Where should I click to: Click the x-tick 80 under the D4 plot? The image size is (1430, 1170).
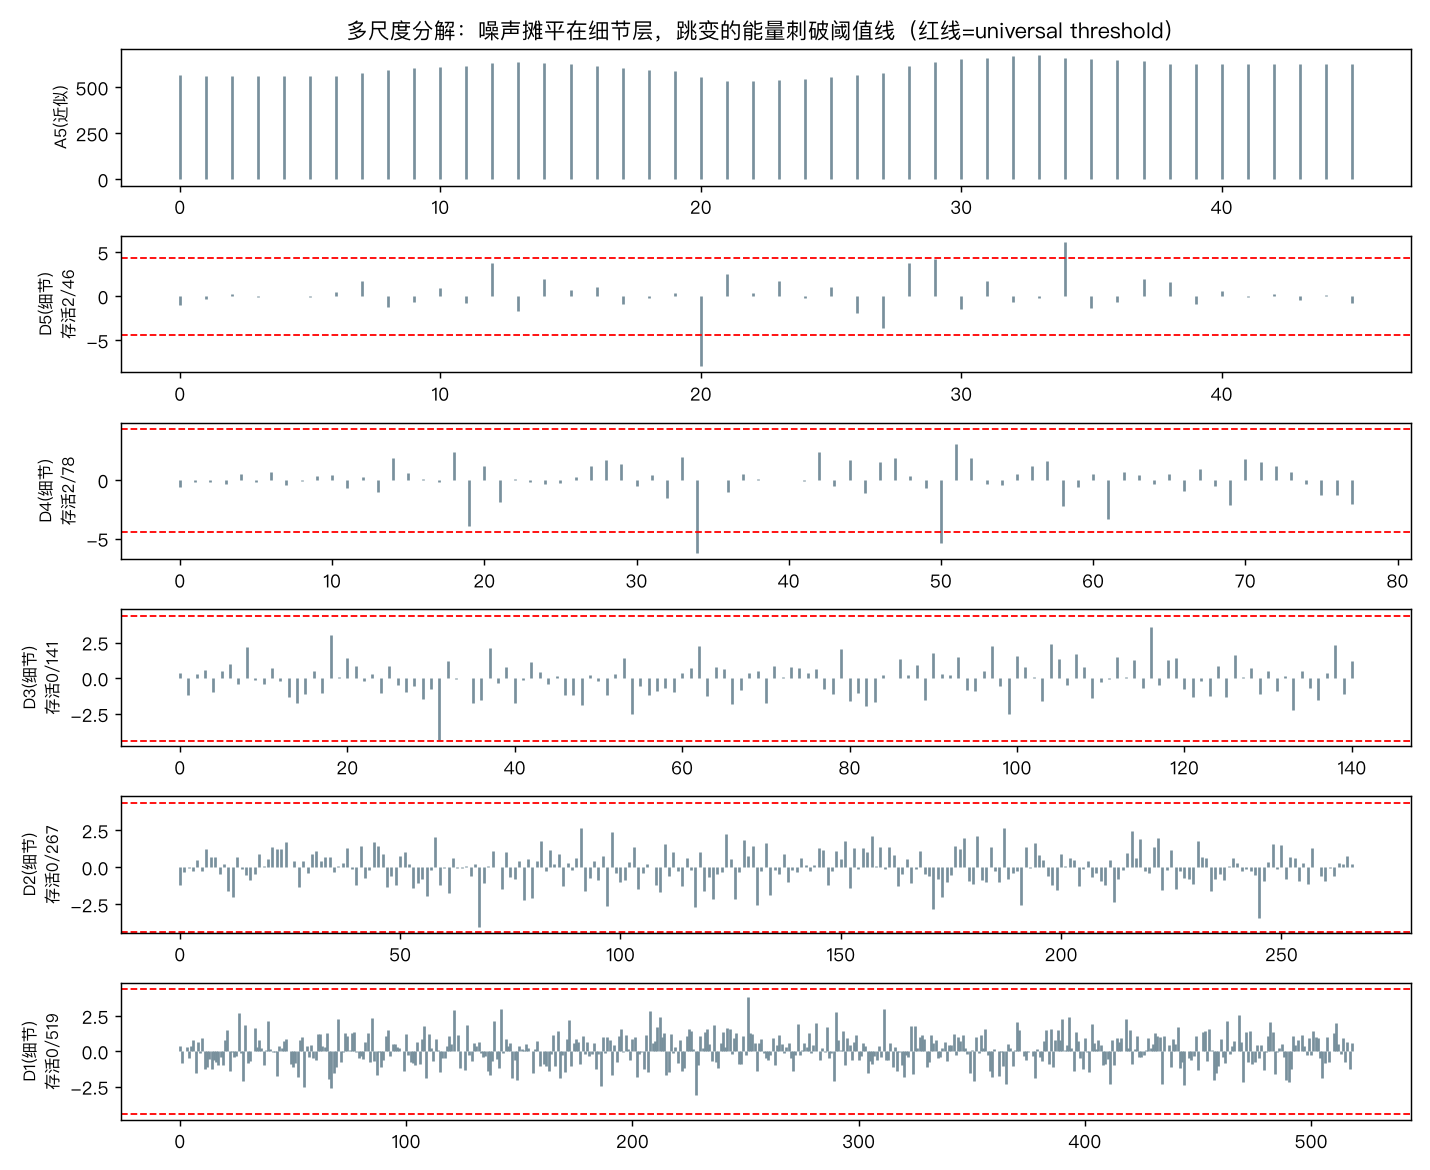(x=1397, y=581)
